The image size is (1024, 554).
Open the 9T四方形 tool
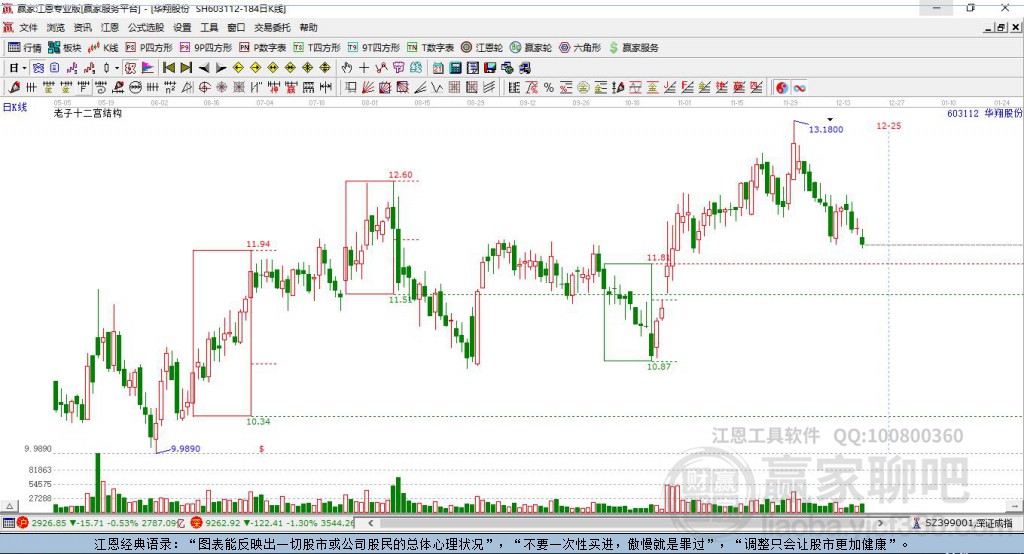374,48
